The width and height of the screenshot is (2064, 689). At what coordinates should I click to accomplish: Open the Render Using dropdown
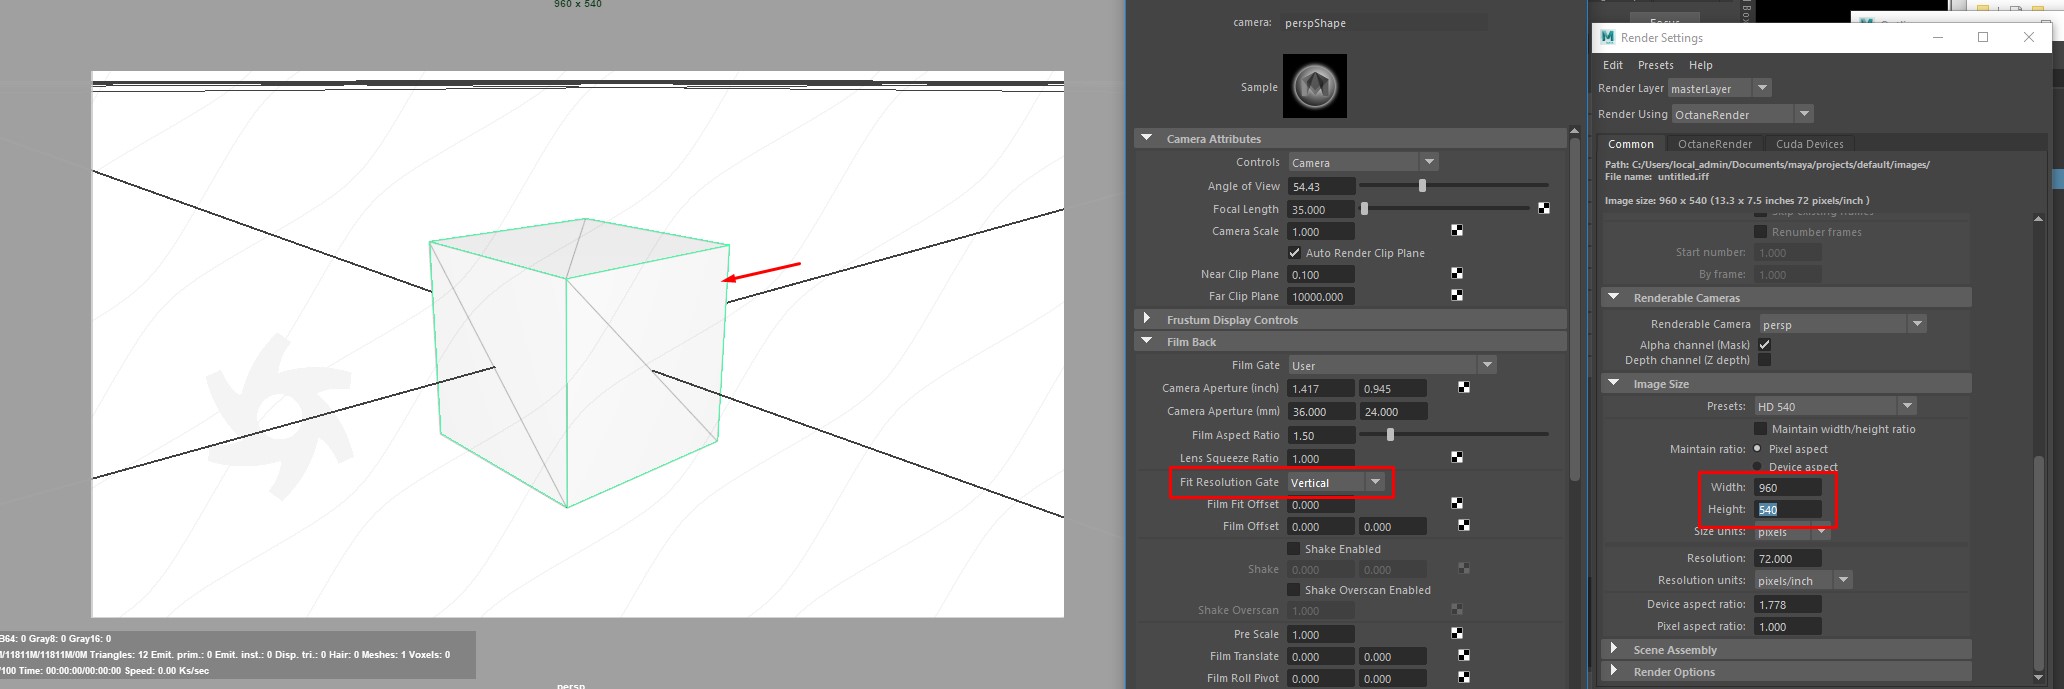(x=1742, y=114)
